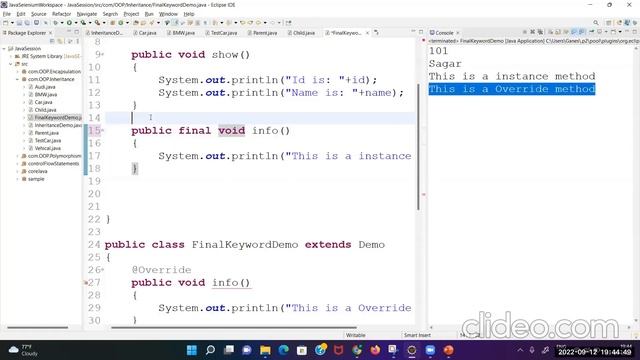This screenshot has height=360, width=640.
Task: Click the Run button in the toolbar
Action: click(69, 22)
